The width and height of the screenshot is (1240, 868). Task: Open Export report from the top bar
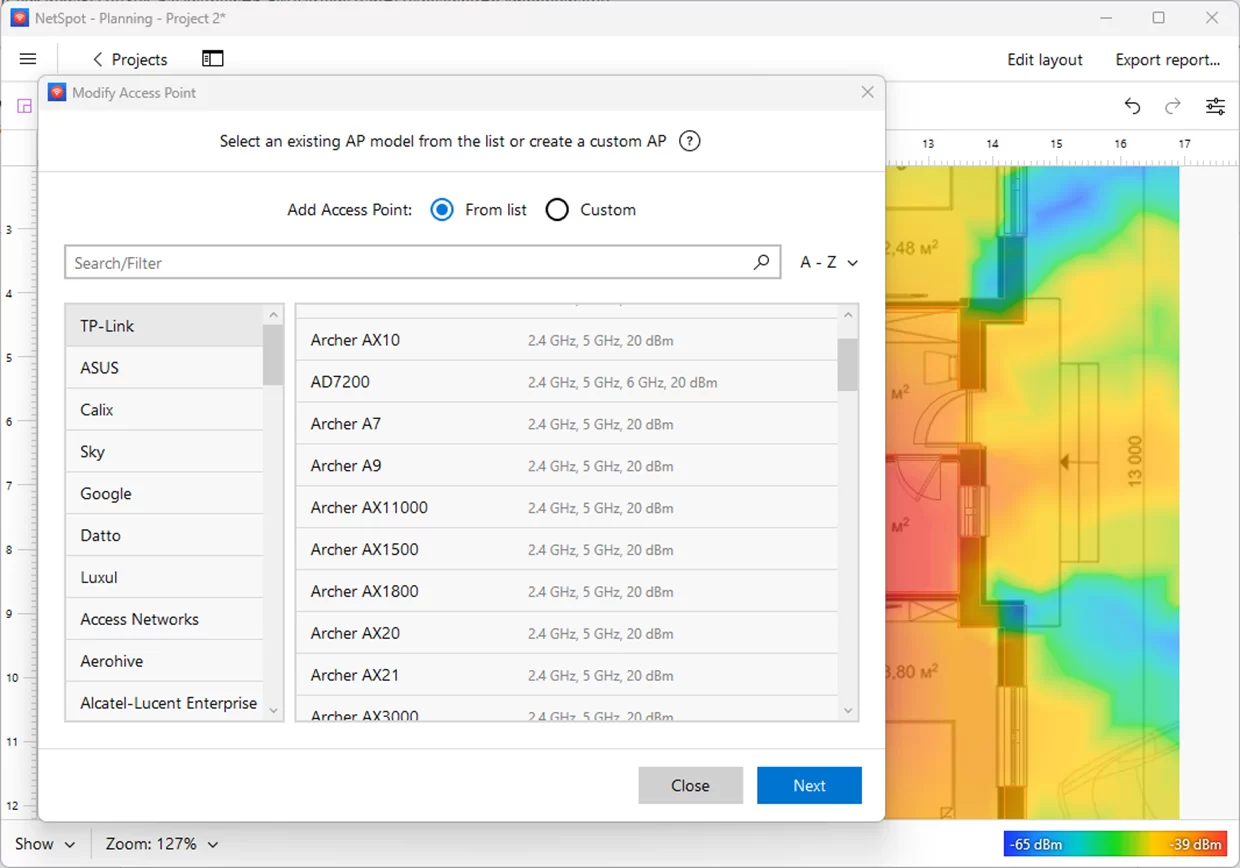1168,59
